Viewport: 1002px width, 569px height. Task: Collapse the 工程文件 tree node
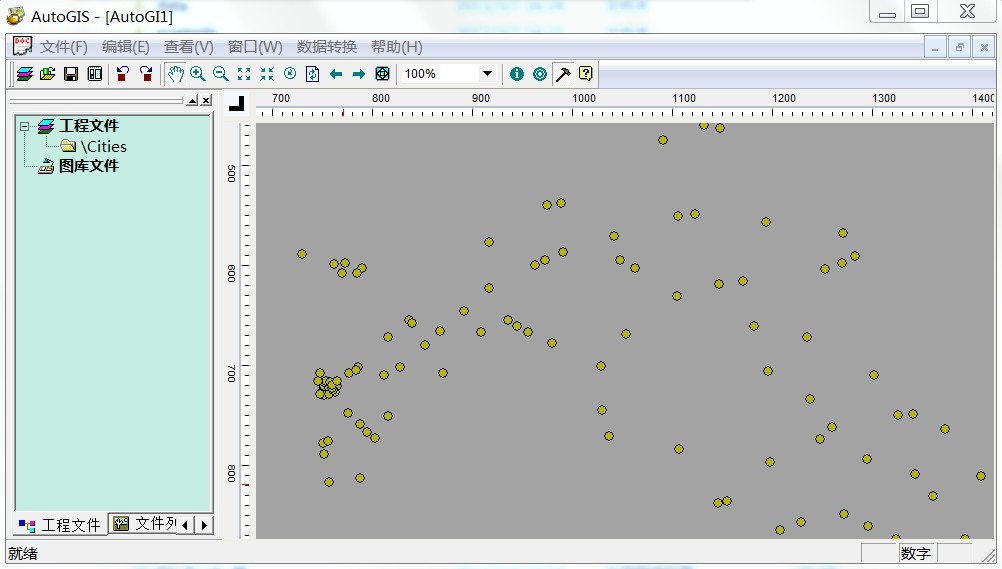[25, 126]
